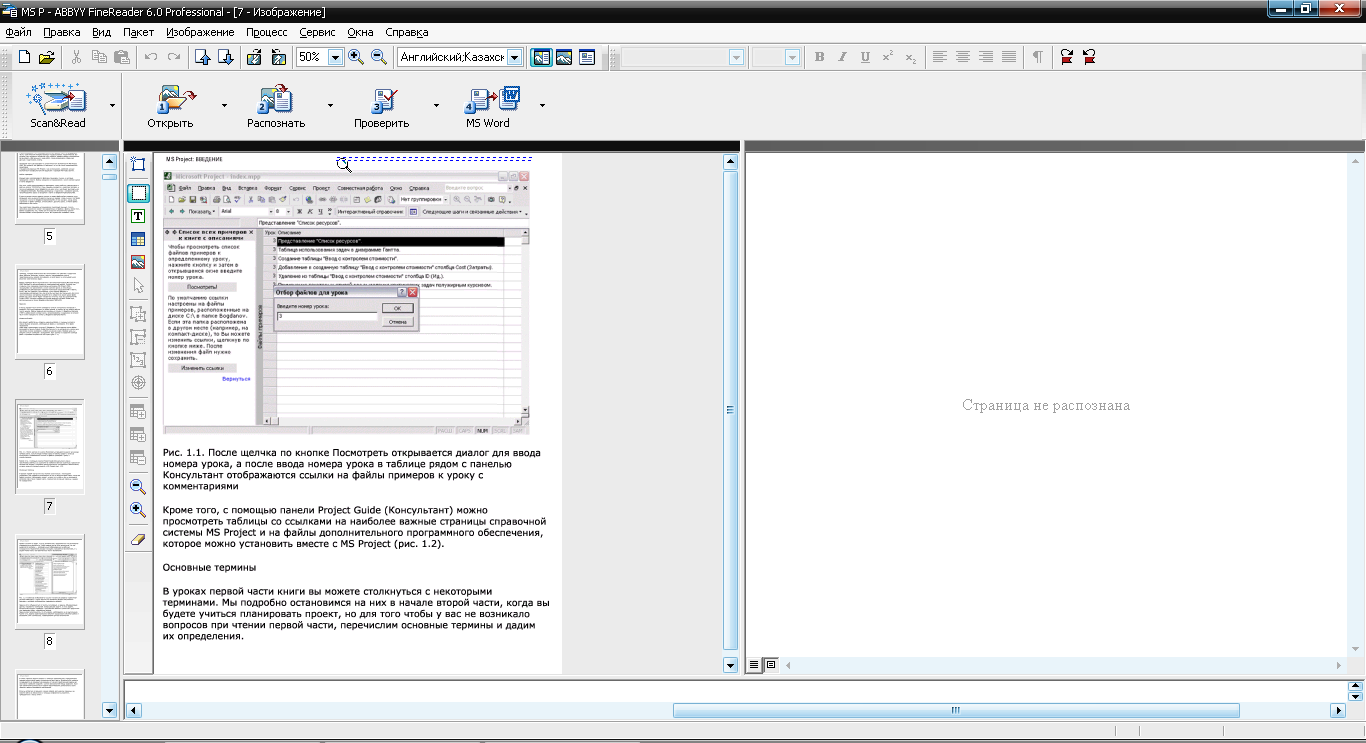
Task: Click the magnifier zoom-in icon beside 50%
Action: (x=356, y=57)
